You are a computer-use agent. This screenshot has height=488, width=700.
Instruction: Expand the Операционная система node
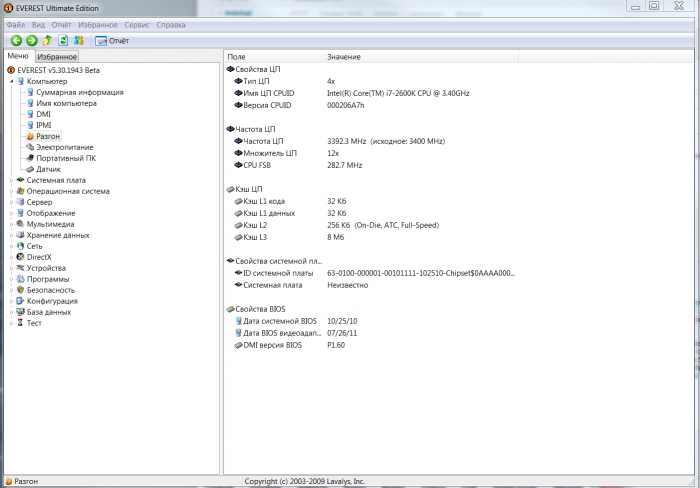pos(12,191)
